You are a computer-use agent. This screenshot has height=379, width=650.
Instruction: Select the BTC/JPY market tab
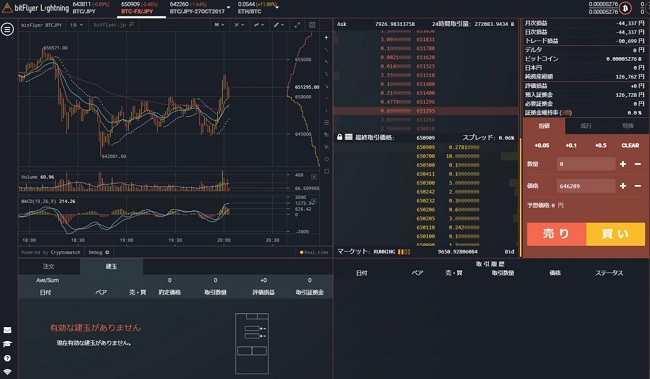tap(91, 8)
